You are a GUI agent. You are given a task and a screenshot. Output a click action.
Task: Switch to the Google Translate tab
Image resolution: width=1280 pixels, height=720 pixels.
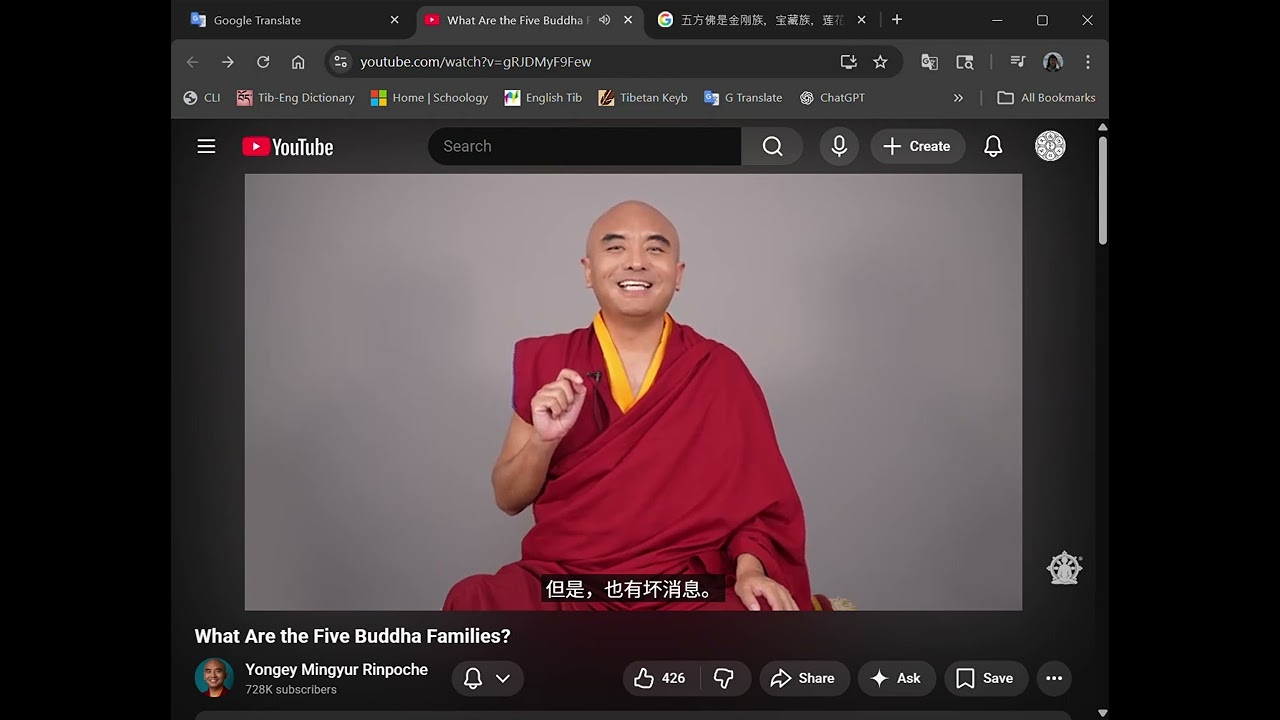coord(296,20)
